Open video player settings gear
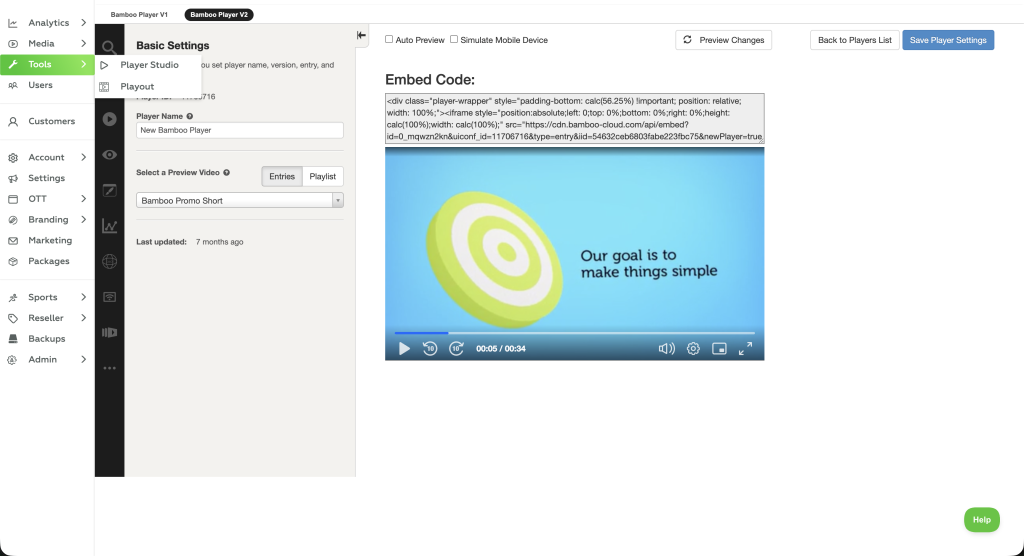1024x556 pixels. [693, 349]
